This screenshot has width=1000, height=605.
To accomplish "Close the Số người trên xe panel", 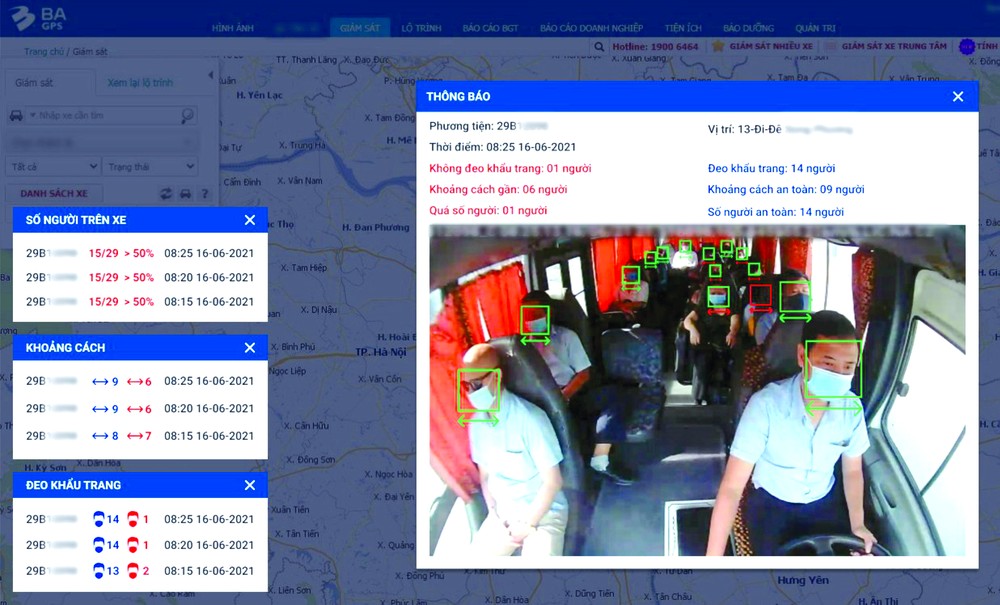I will pyautogui.click(x=250, y=220).
